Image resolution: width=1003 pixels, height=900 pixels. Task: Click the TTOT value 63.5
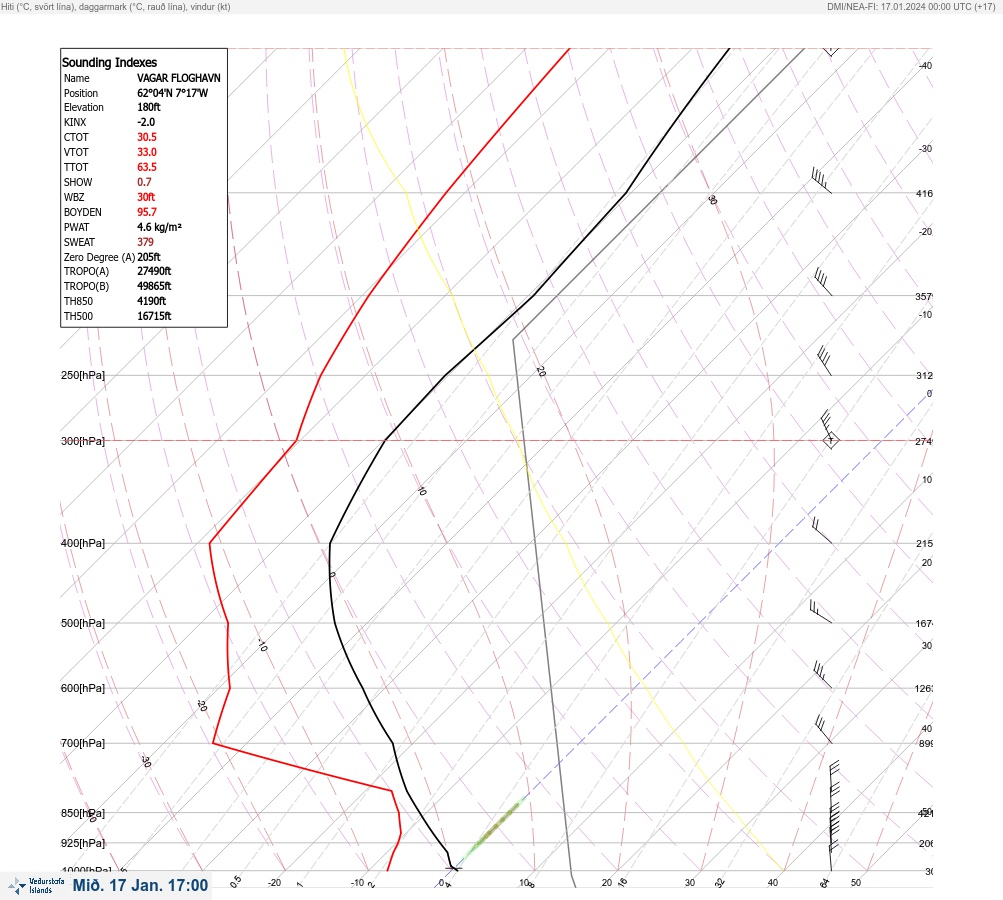[146, 167]
